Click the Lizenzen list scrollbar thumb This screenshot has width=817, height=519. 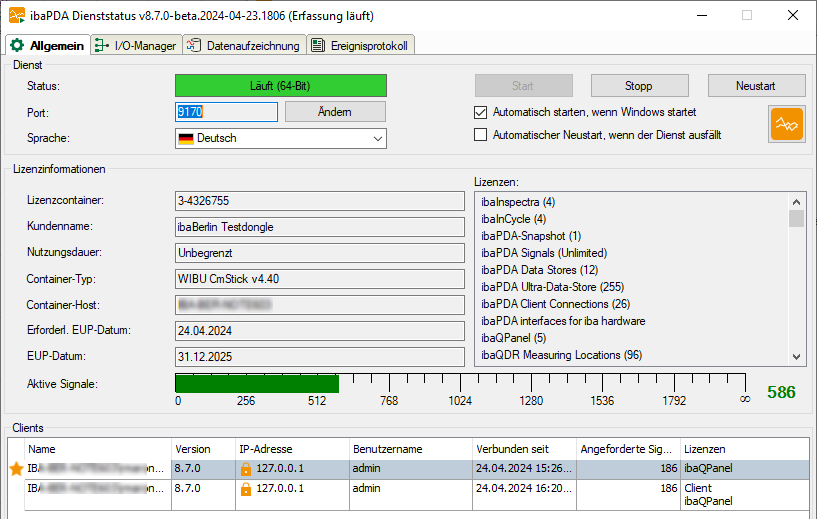click(796, 218)
